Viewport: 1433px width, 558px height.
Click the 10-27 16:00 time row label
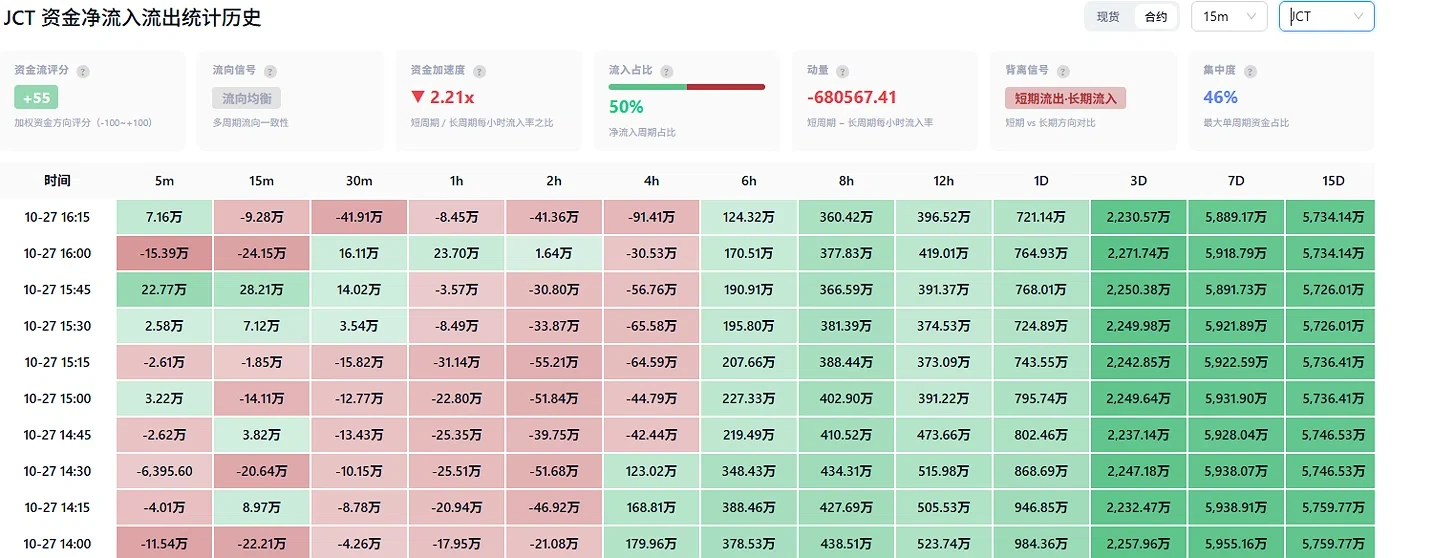coord(57,253)
